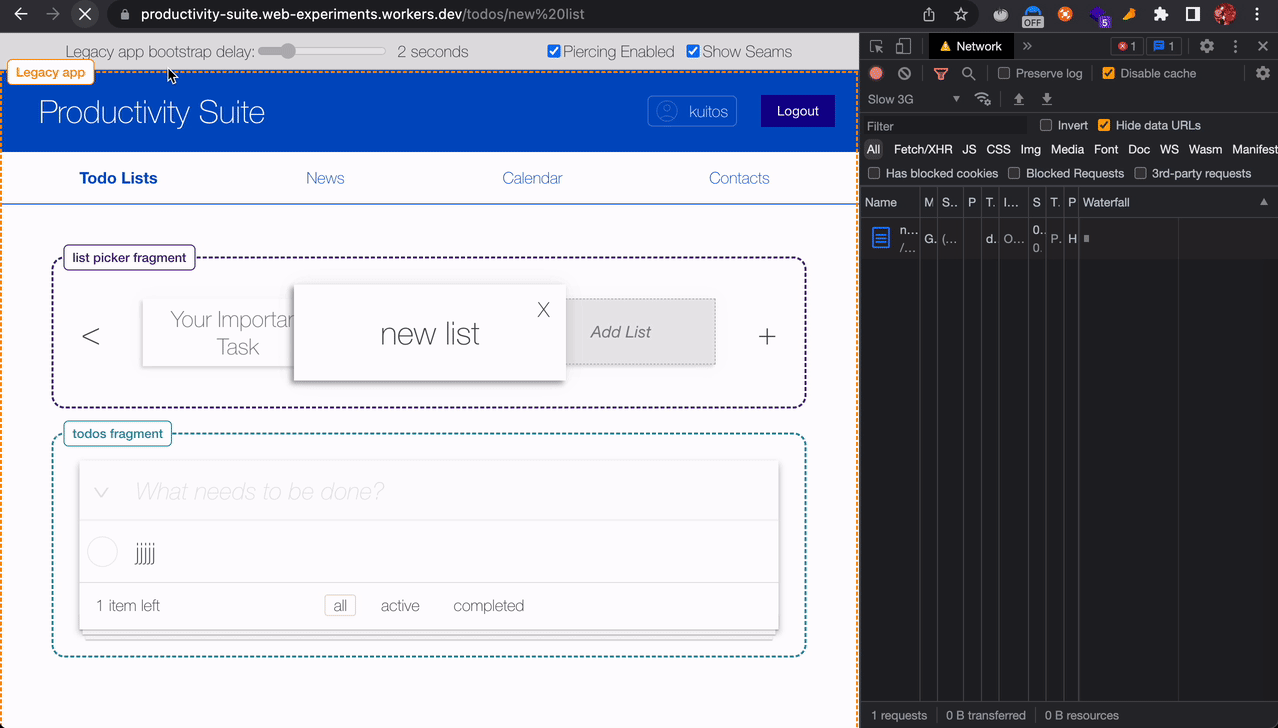
Task: Click the bootstrap delay slider
Action: tap(322, 51)
